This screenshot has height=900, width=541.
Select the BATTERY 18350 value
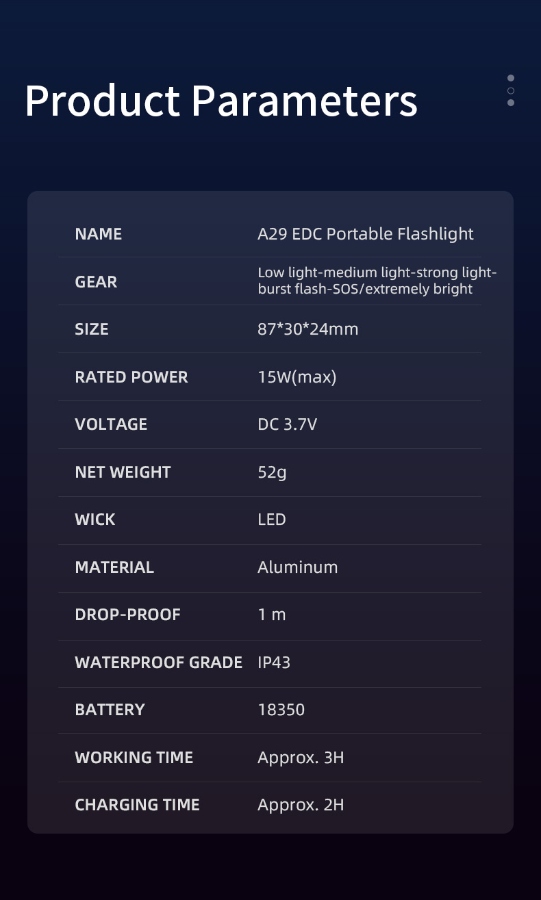click(281, 710)
